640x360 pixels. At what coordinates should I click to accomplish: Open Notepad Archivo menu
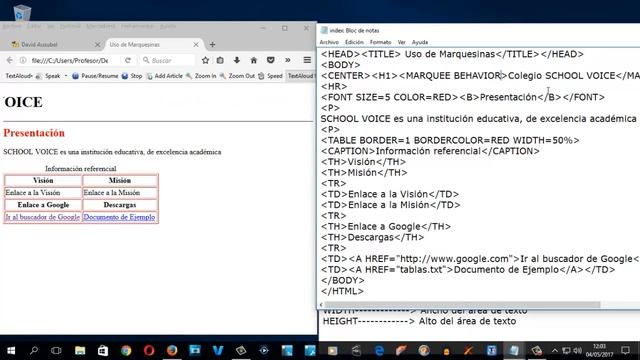tap(329, 42)
